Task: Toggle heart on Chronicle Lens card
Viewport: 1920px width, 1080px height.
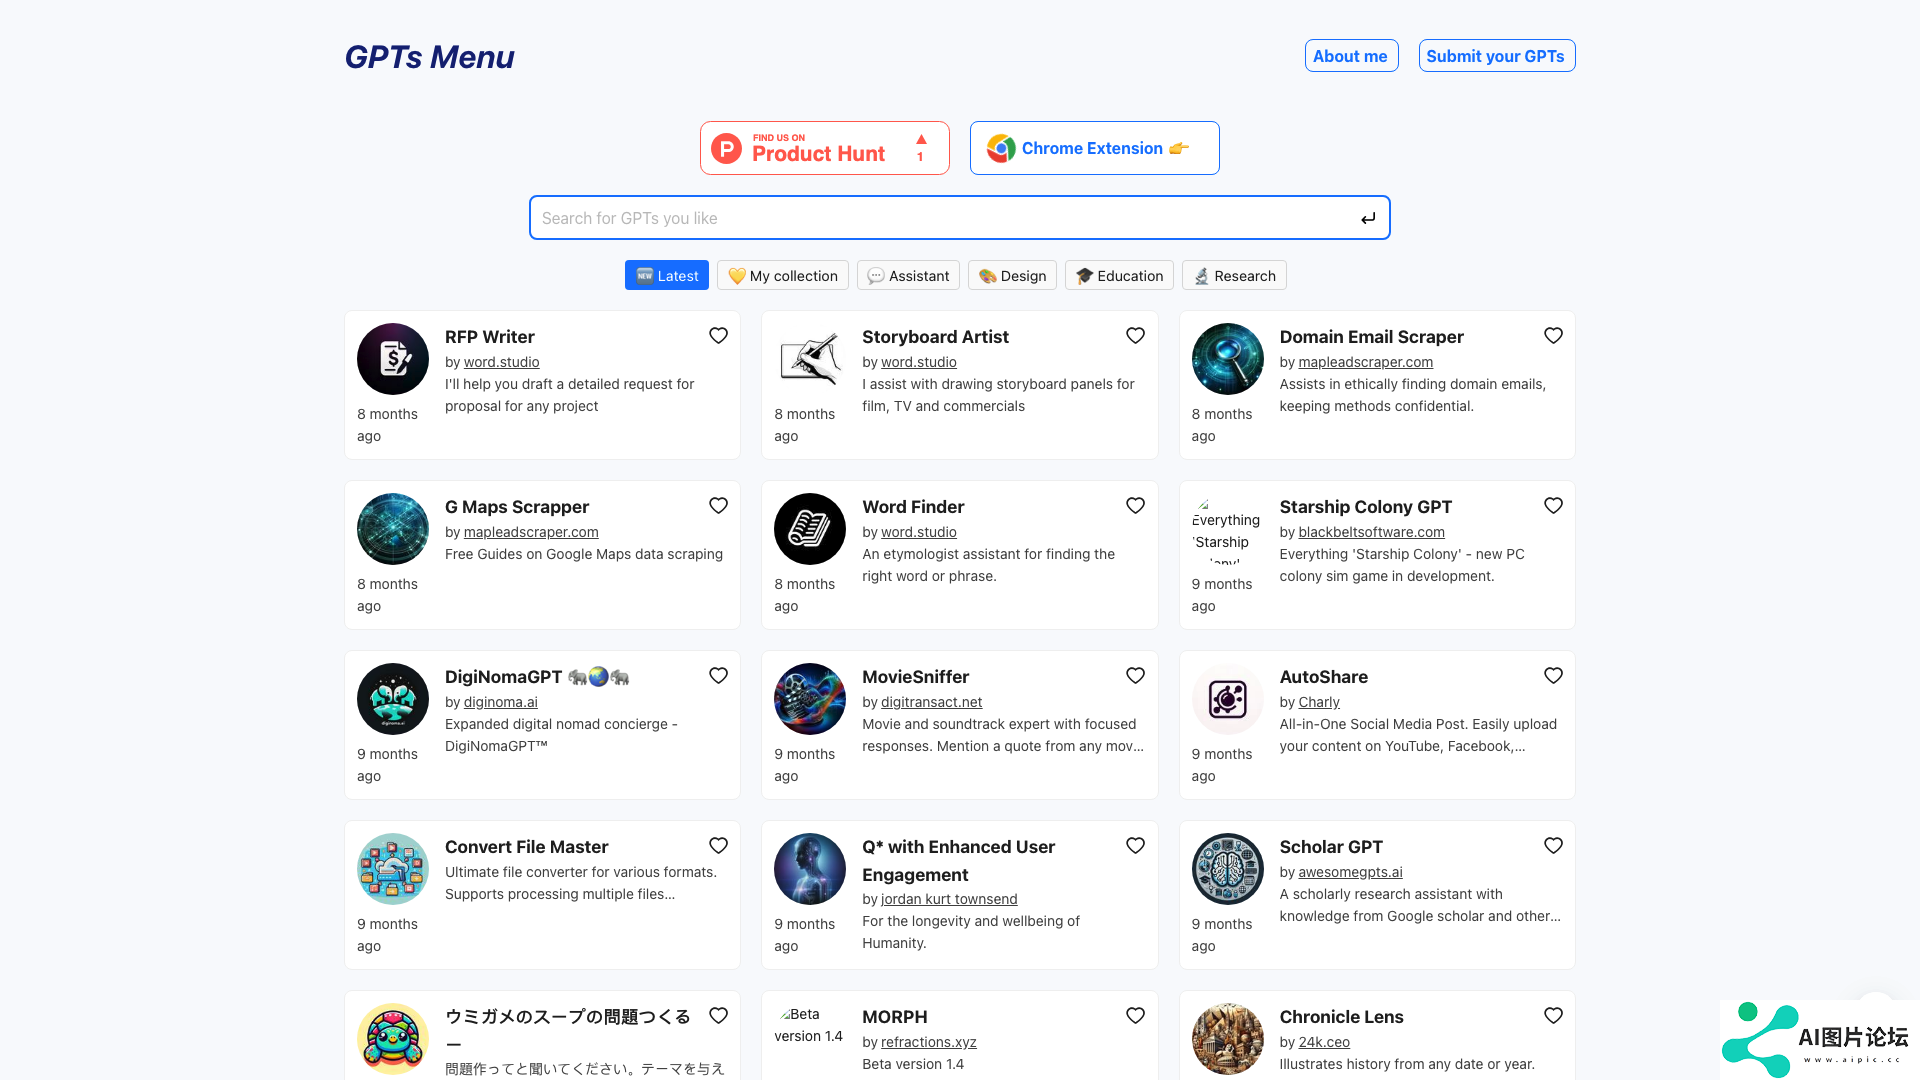Action: pyautogui.click(x=1553, y=1016)
